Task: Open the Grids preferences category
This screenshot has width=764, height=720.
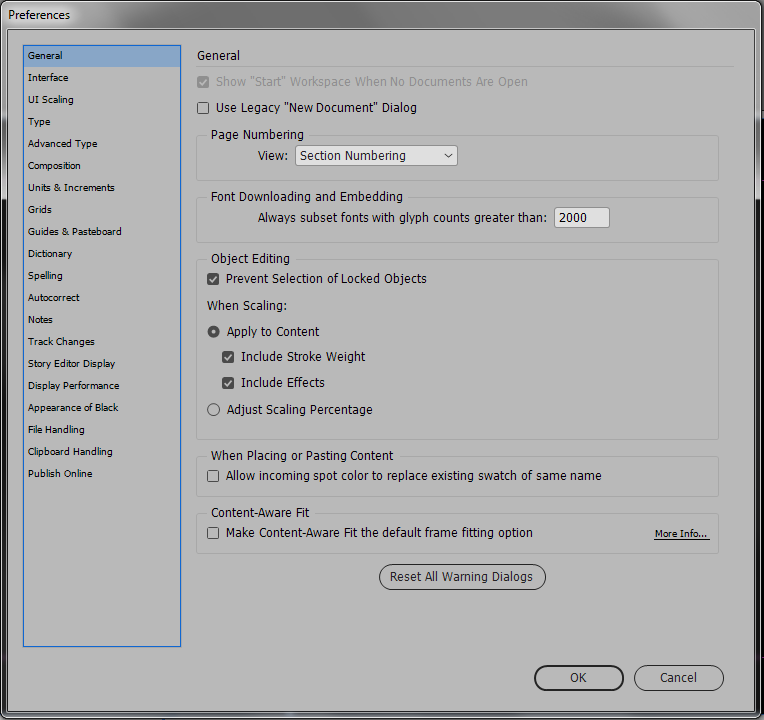Action: tap(102, 209)
